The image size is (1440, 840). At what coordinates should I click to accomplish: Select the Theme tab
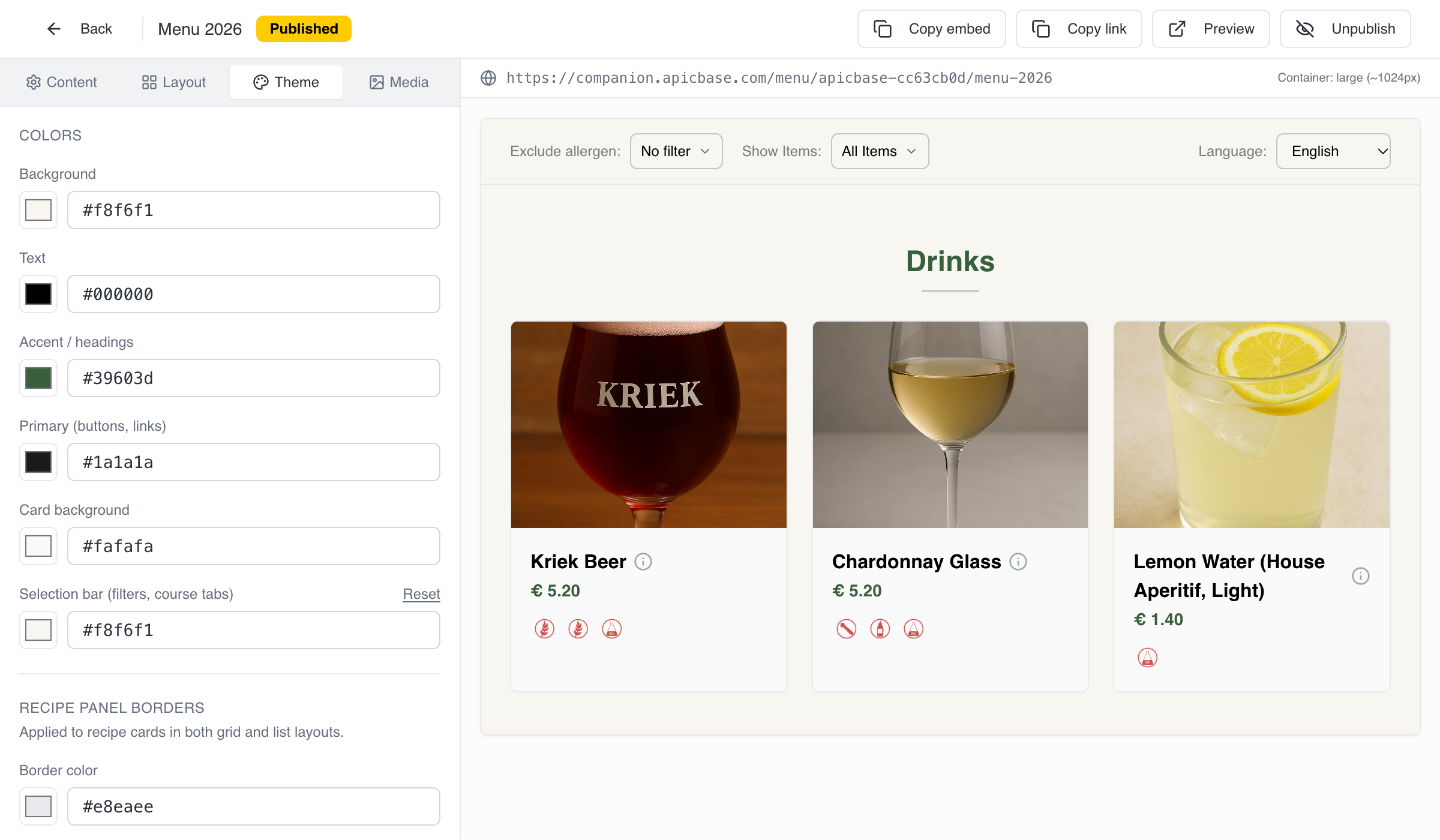pos(286,82)
